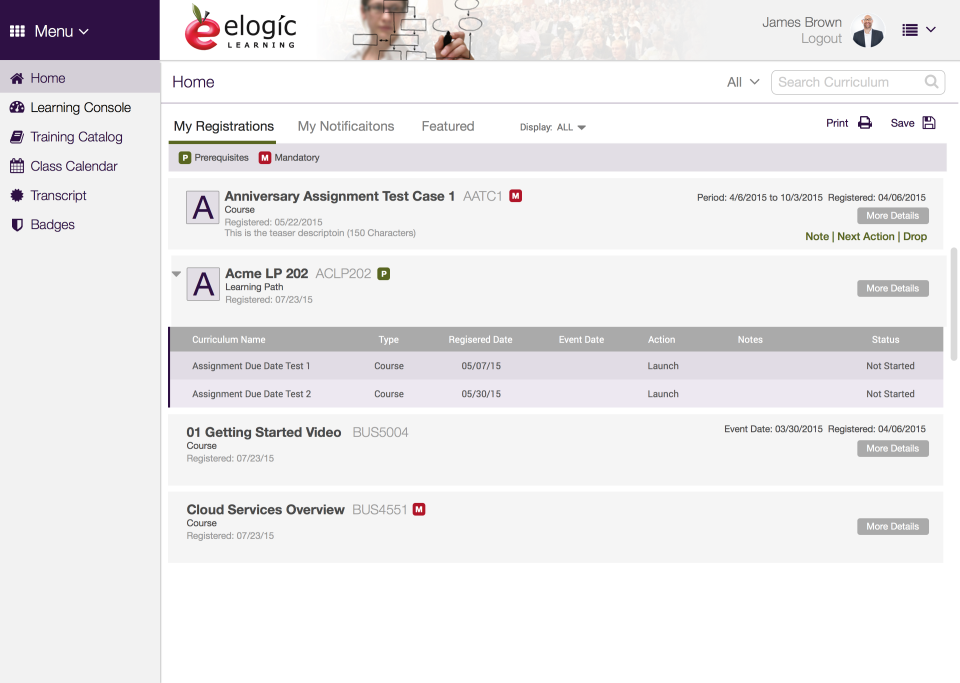Collapse the Acme LP 202 learning path
Viewport: 960px width, 683px height.
[x=176, y=272]
